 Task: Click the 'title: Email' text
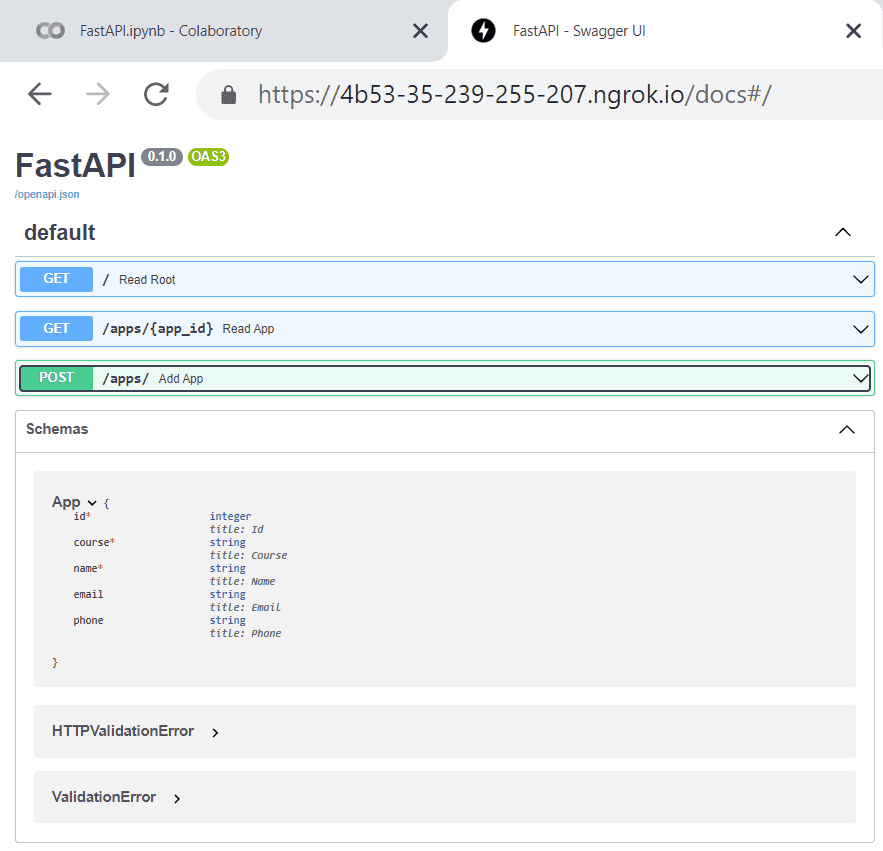point(245,607)
